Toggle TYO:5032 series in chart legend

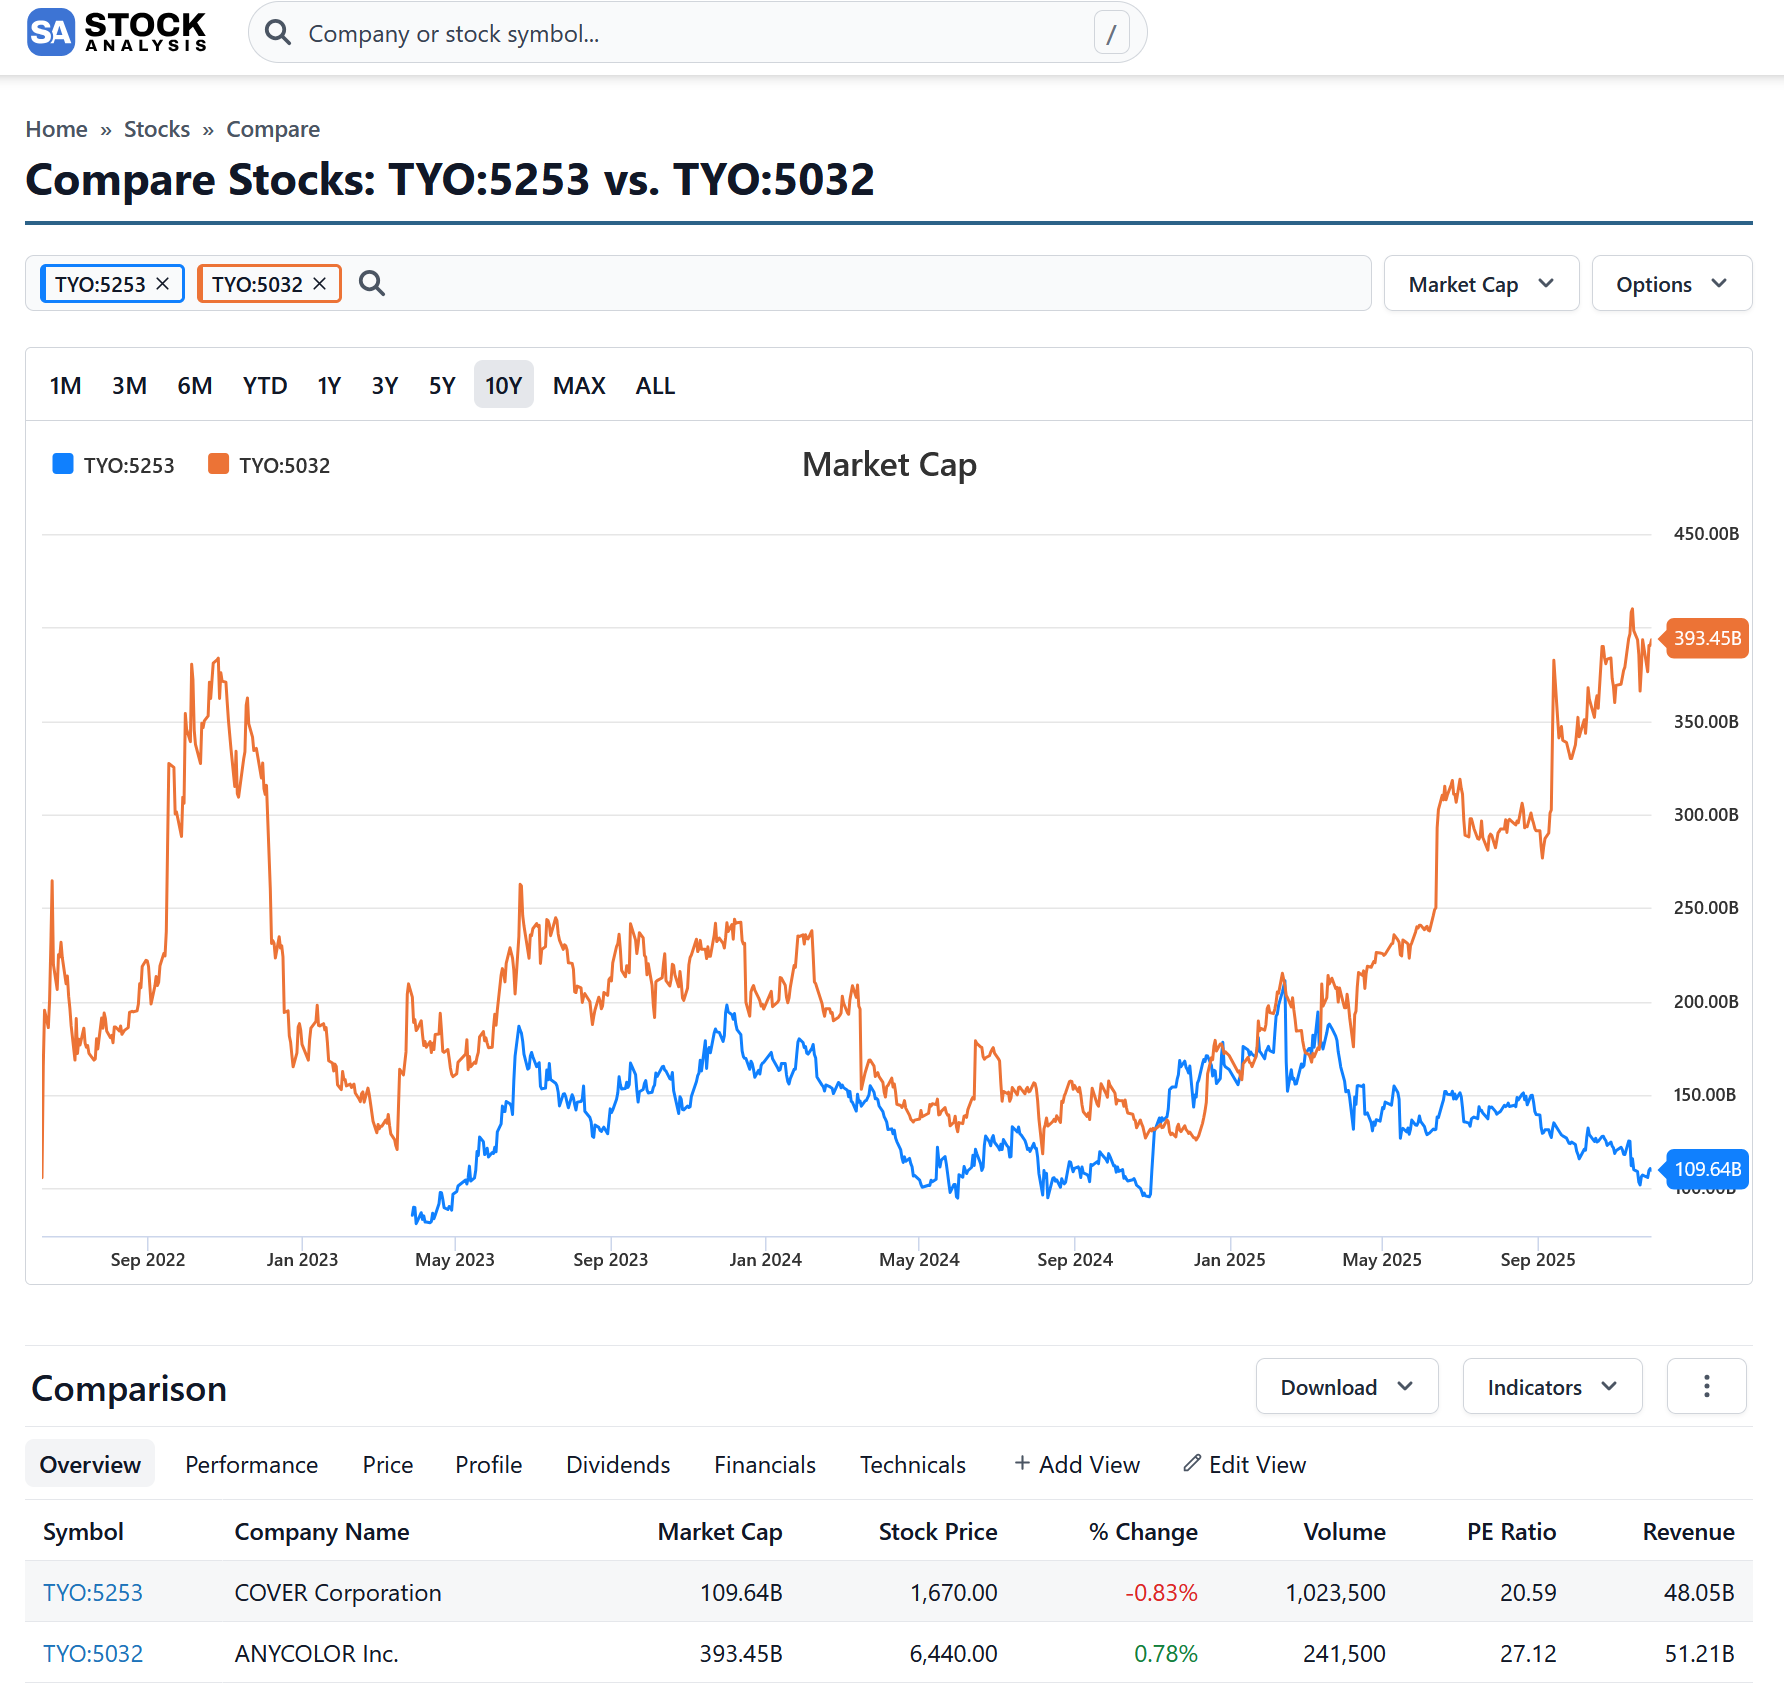(269, 465)
